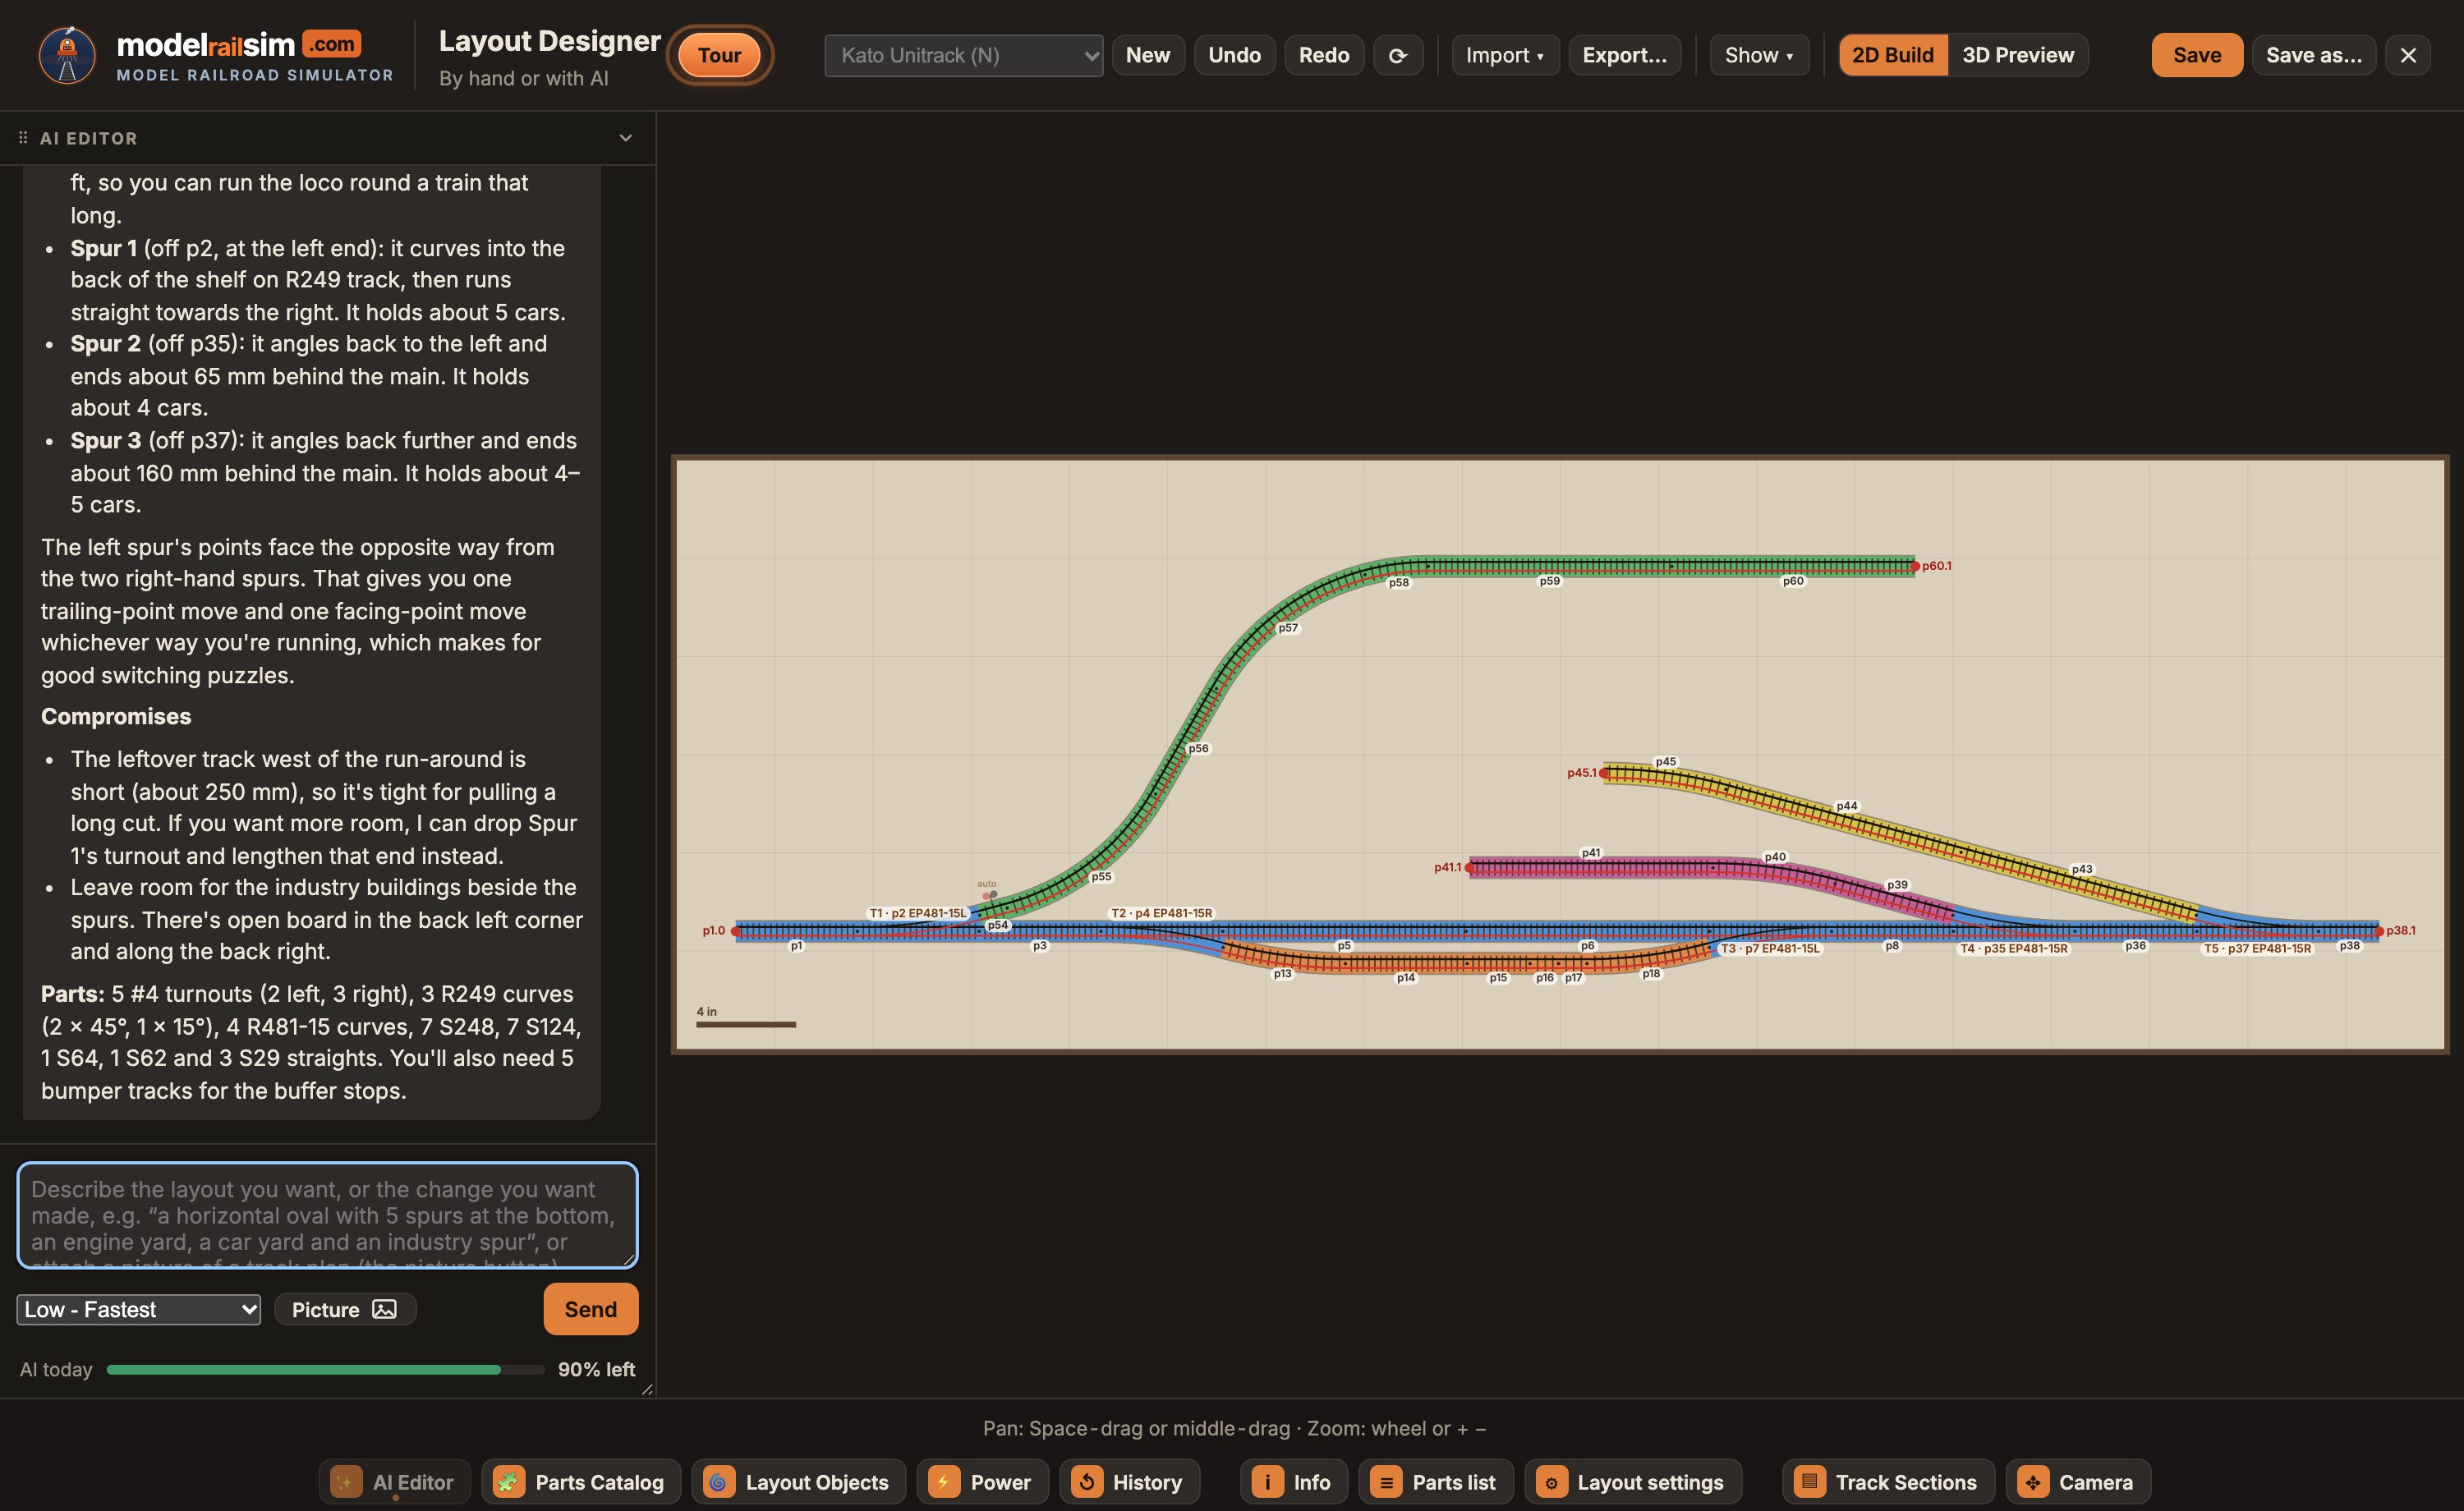The width and height of the screenshot is (2464, 1511).
Task: Switch to 3D Preview mode
Action: (2017, 55)
